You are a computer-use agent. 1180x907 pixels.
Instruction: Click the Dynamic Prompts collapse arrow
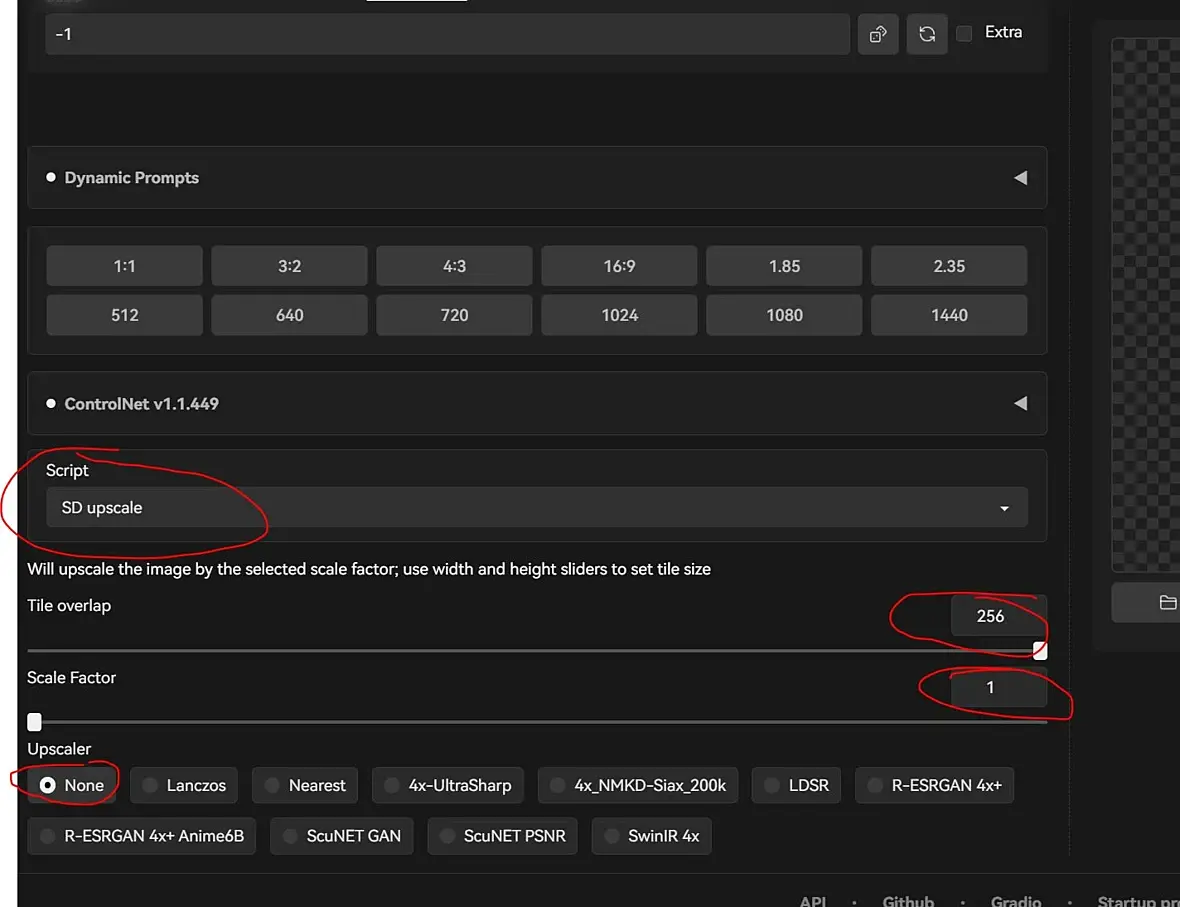1020,178
